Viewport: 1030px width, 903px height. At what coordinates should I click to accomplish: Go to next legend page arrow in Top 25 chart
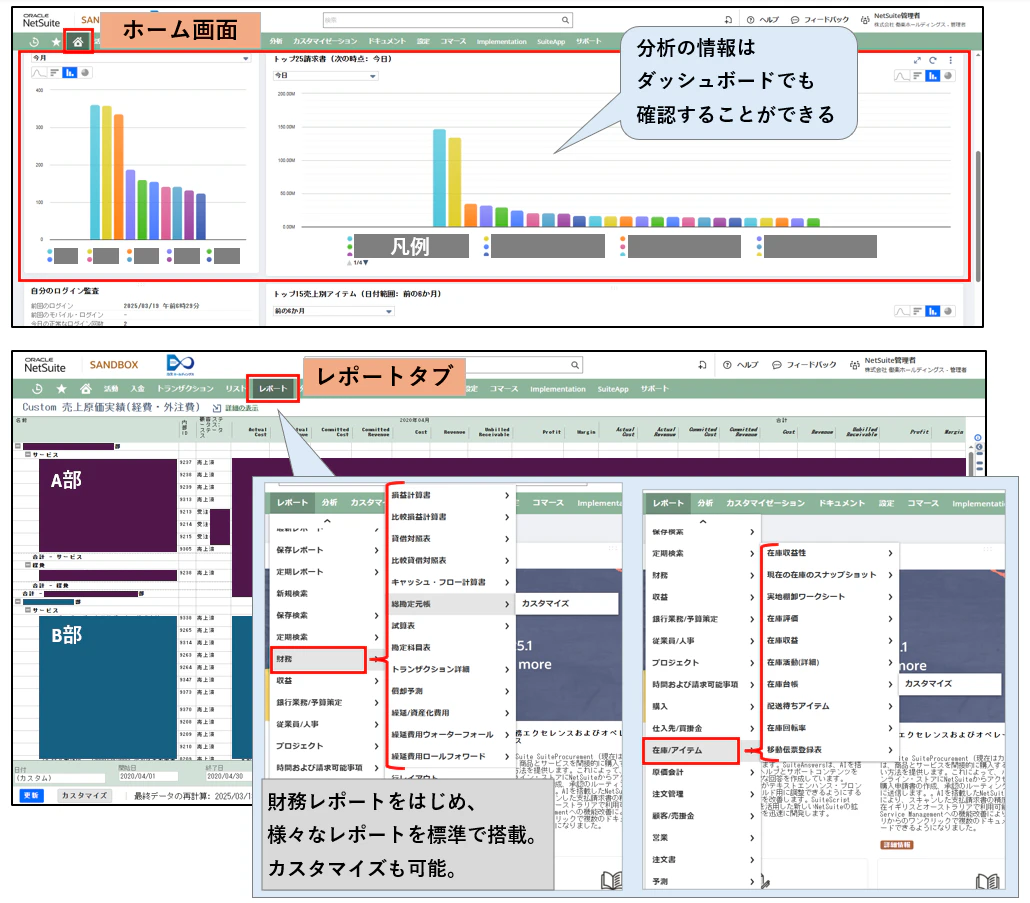click(x=366, y=263)
